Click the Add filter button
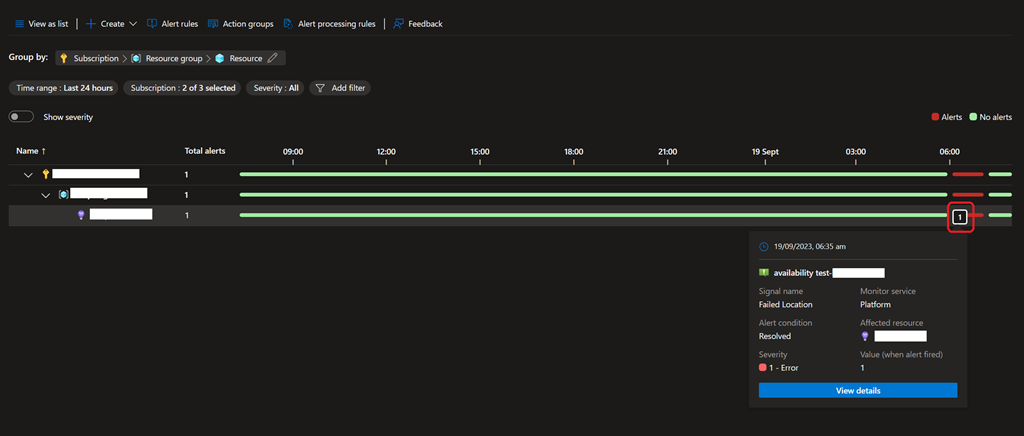The width and height of the screenshot is (1024, 436). click(340, 88)
